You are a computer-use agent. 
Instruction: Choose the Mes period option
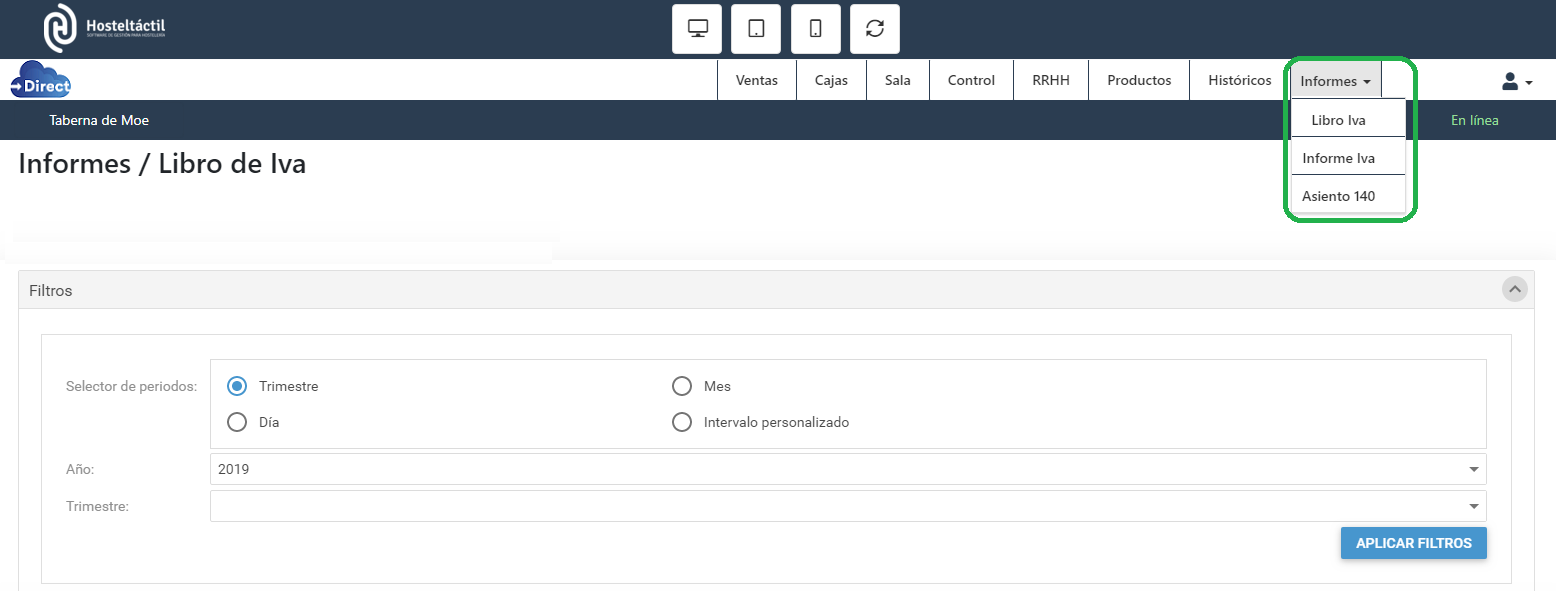(682, 386)
